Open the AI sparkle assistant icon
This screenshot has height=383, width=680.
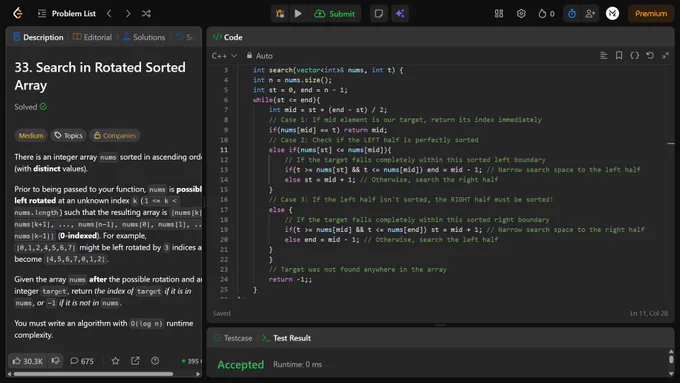[x=400, y=13]
